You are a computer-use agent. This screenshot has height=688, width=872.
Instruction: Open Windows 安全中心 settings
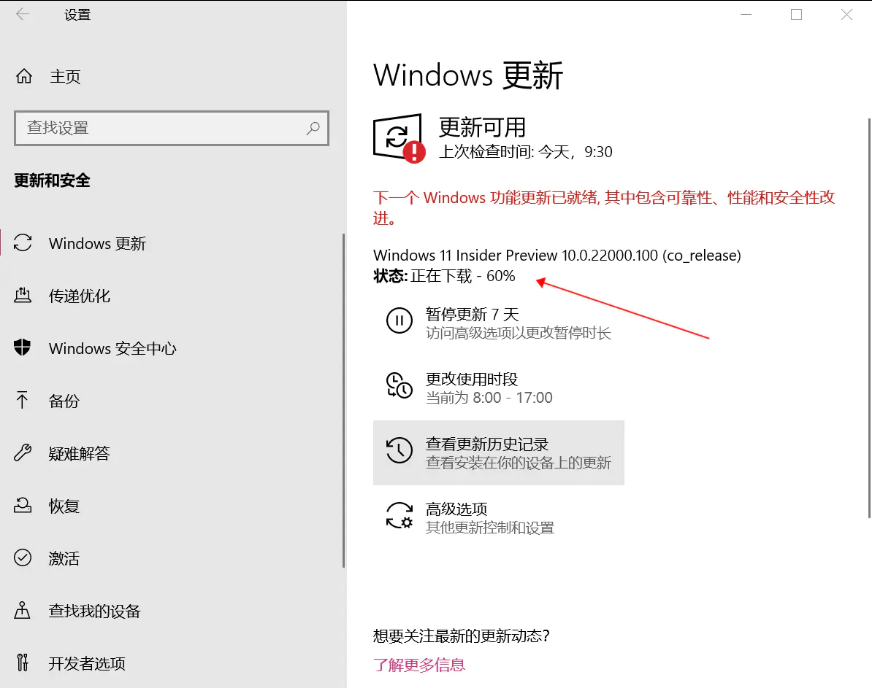pyautogui.click(x=112, y=348)
